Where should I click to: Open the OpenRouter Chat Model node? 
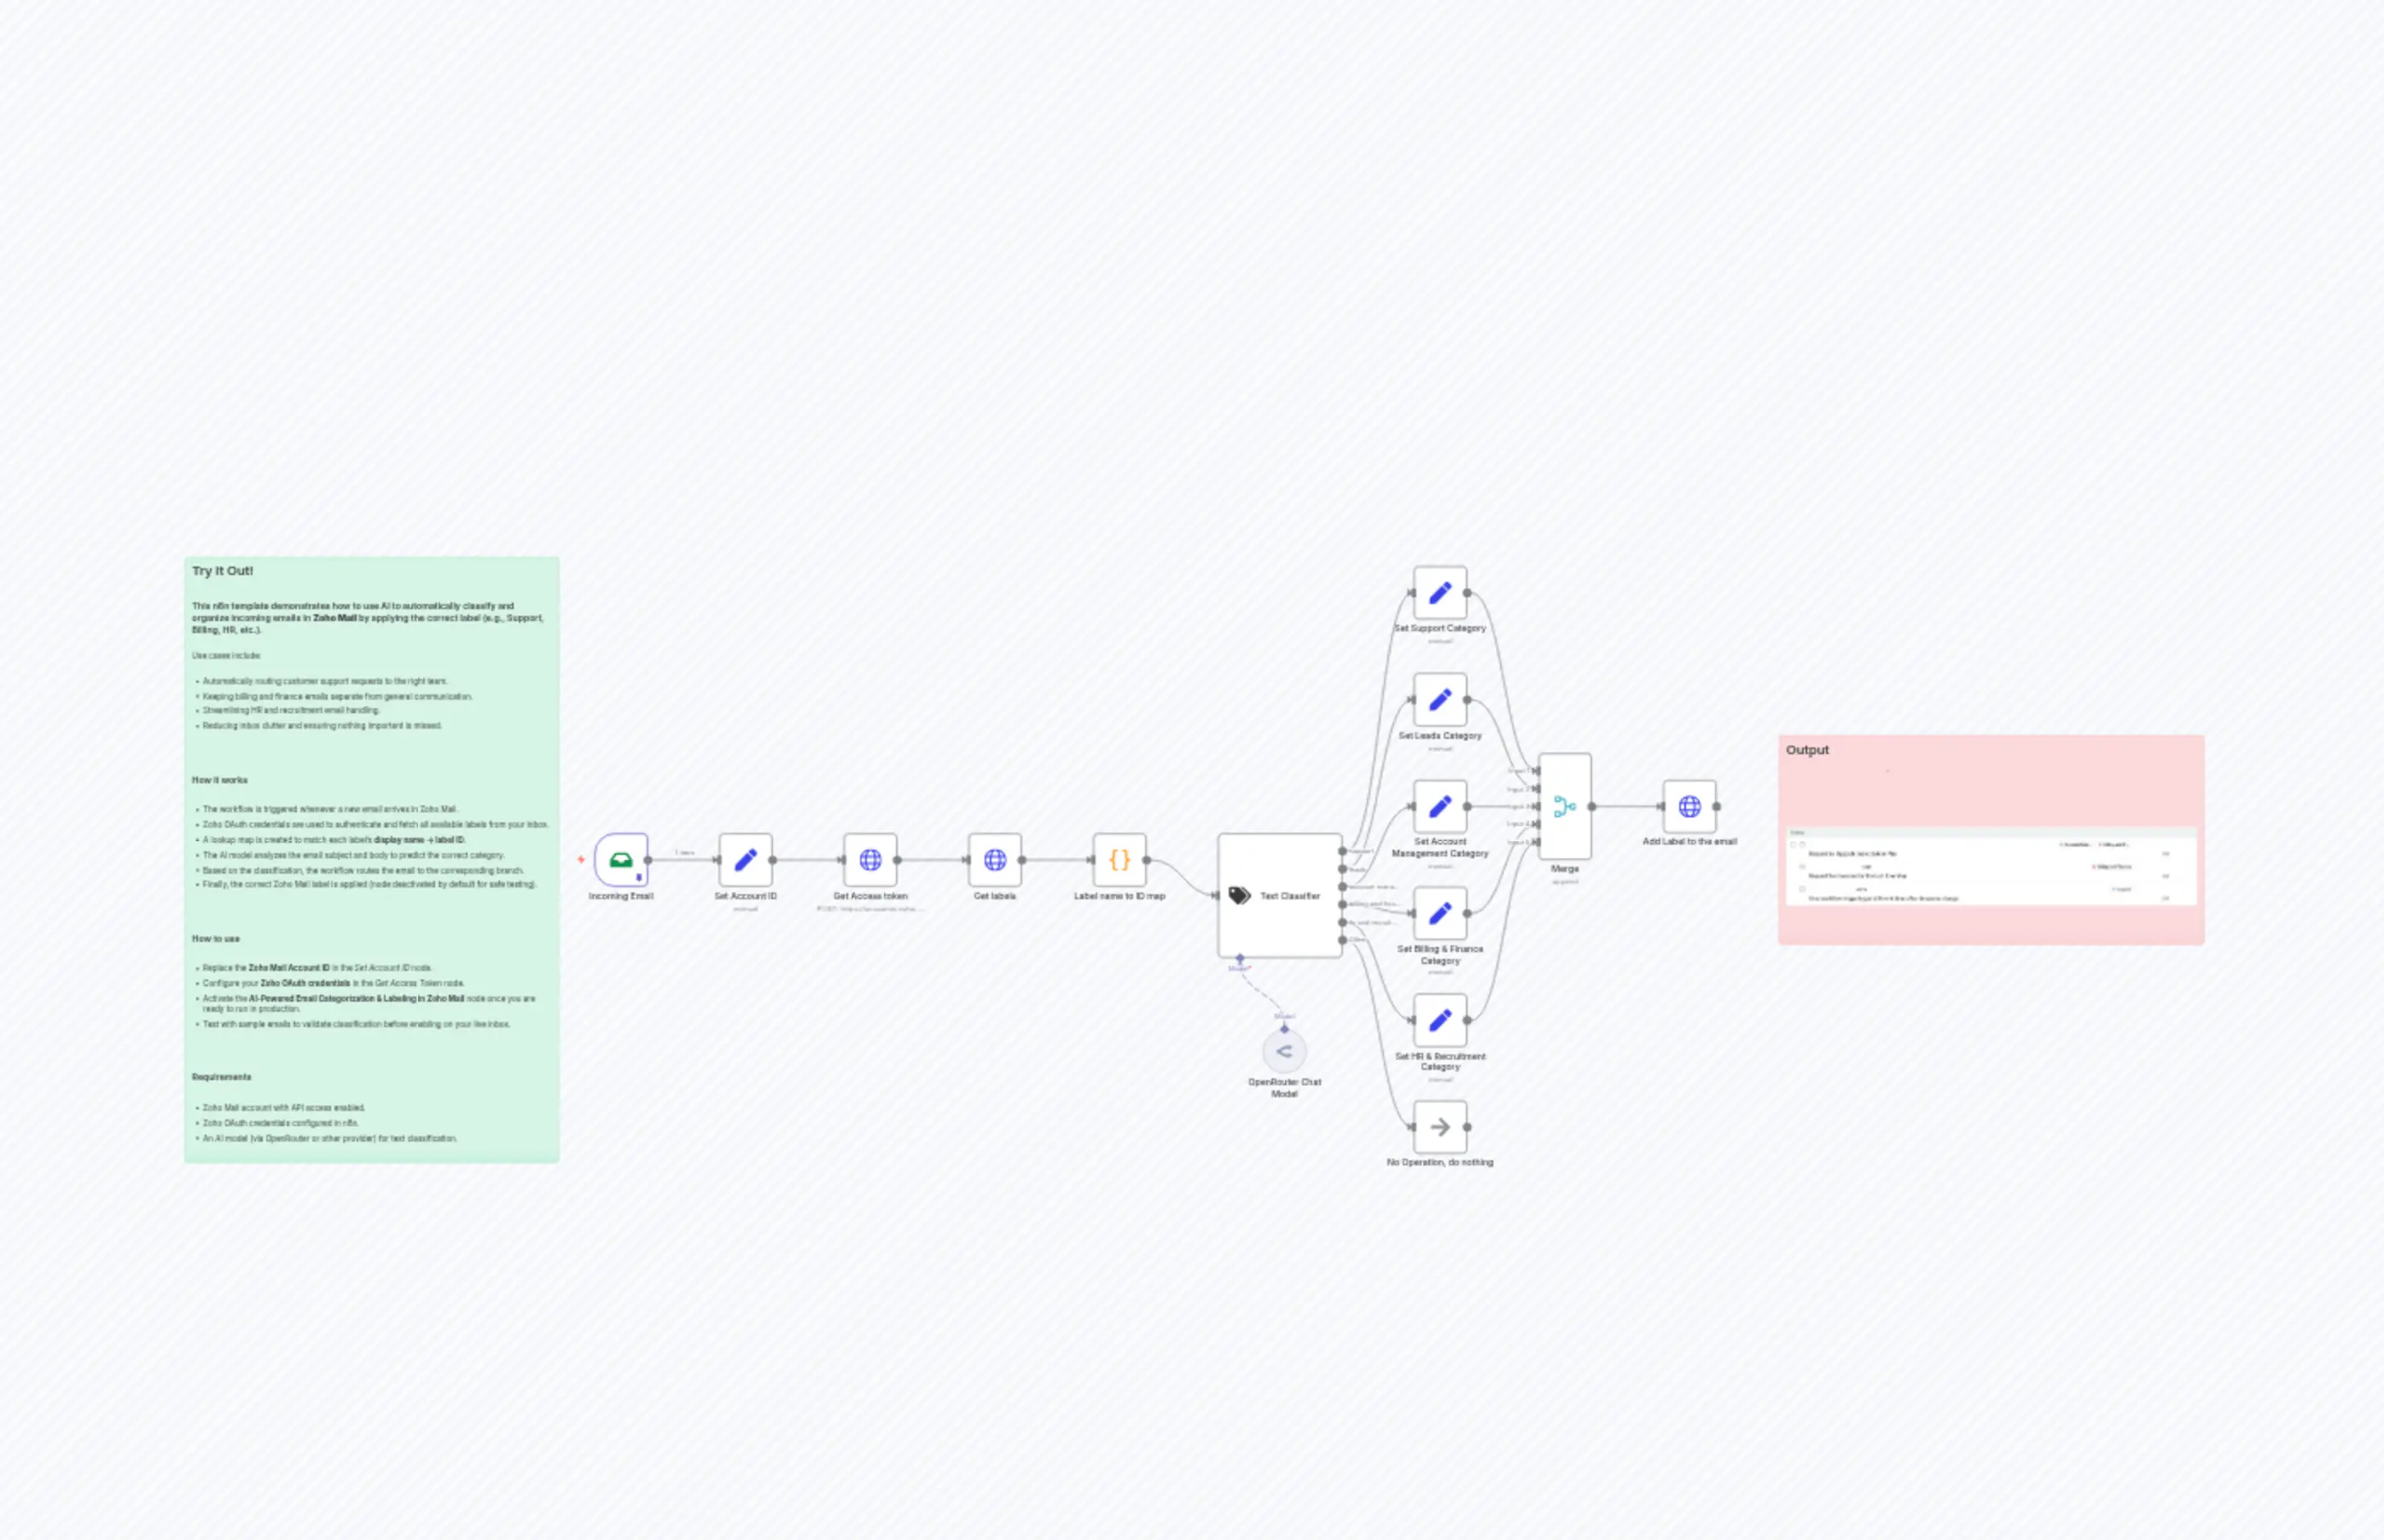tap(1285, 1051)
